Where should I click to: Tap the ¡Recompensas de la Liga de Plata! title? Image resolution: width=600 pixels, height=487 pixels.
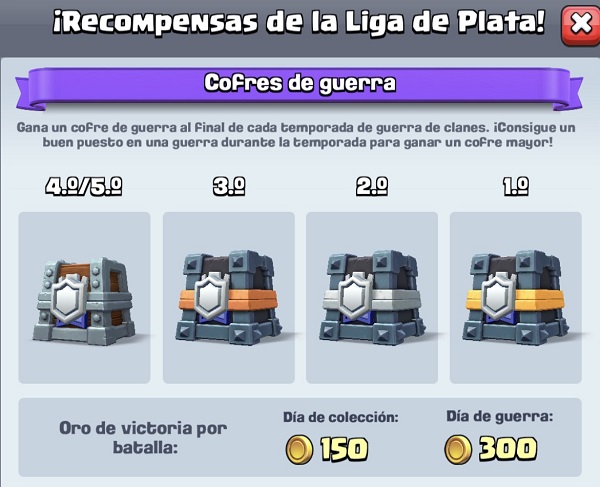pyautogui.click(x=299, y=22)
